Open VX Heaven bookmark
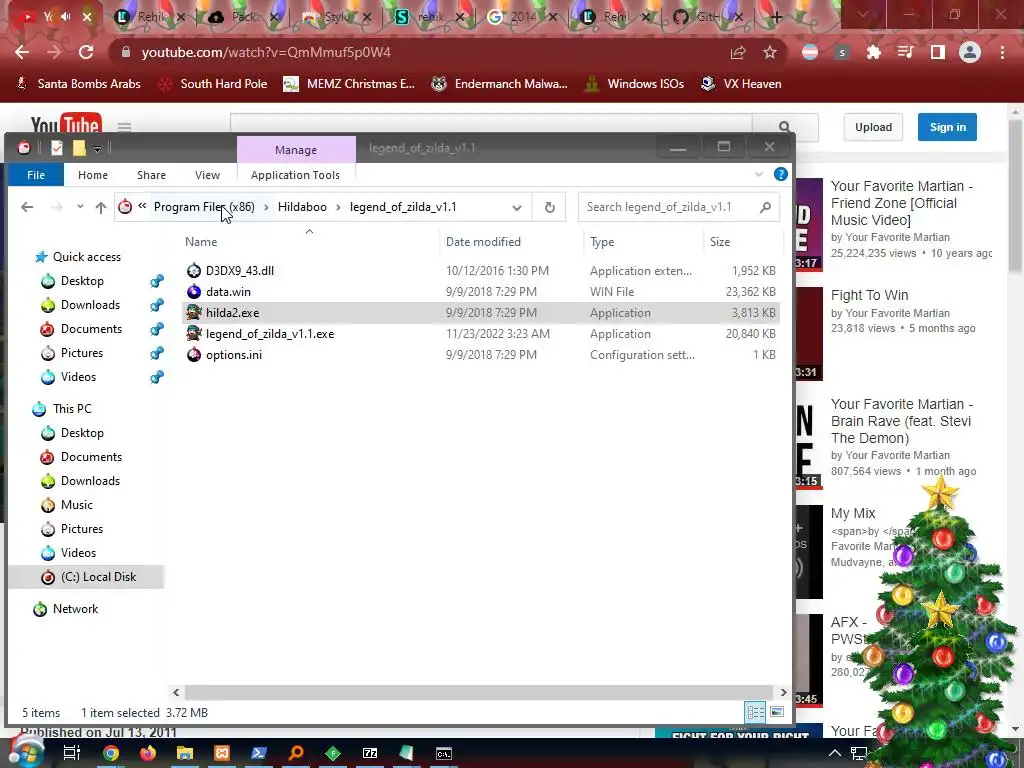This screenshot has width=1024, height=768. click(x=741, y=84)
